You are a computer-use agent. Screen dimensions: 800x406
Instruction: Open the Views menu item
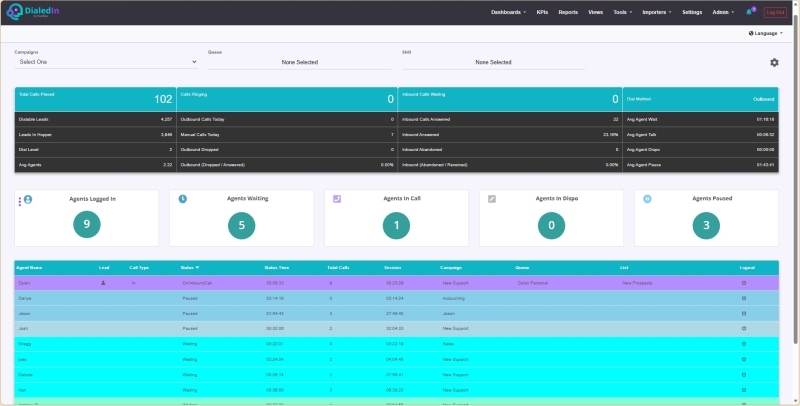(595, 12)
